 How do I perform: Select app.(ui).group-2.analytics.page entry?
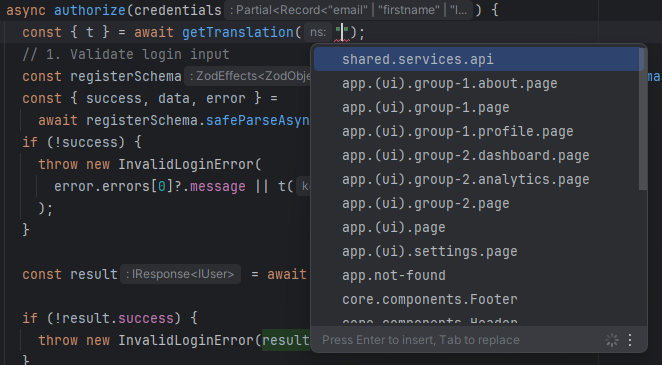tap(479, 179)
